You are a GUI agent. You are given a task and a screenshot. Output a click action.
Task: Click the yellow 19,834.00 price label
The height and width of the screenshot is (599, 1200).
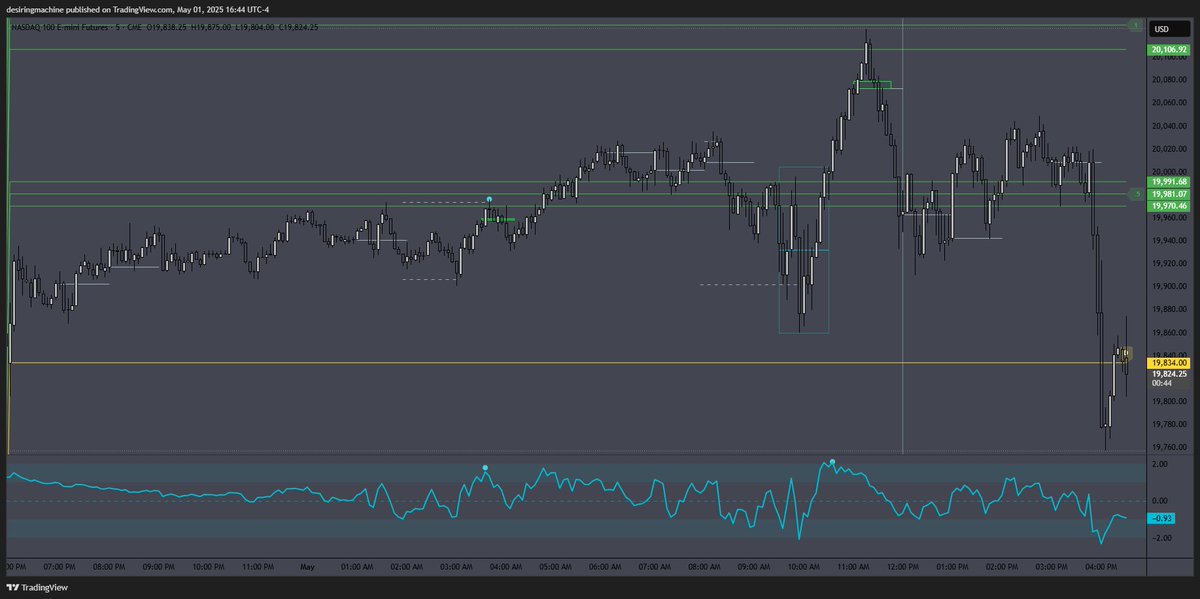(1169, 363)
